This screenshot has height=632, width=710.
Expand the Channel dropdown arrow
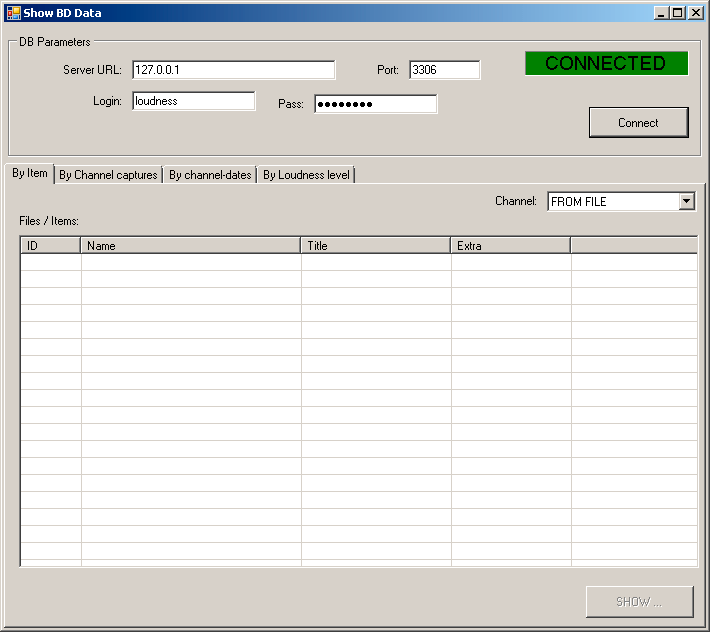(686, 201)
